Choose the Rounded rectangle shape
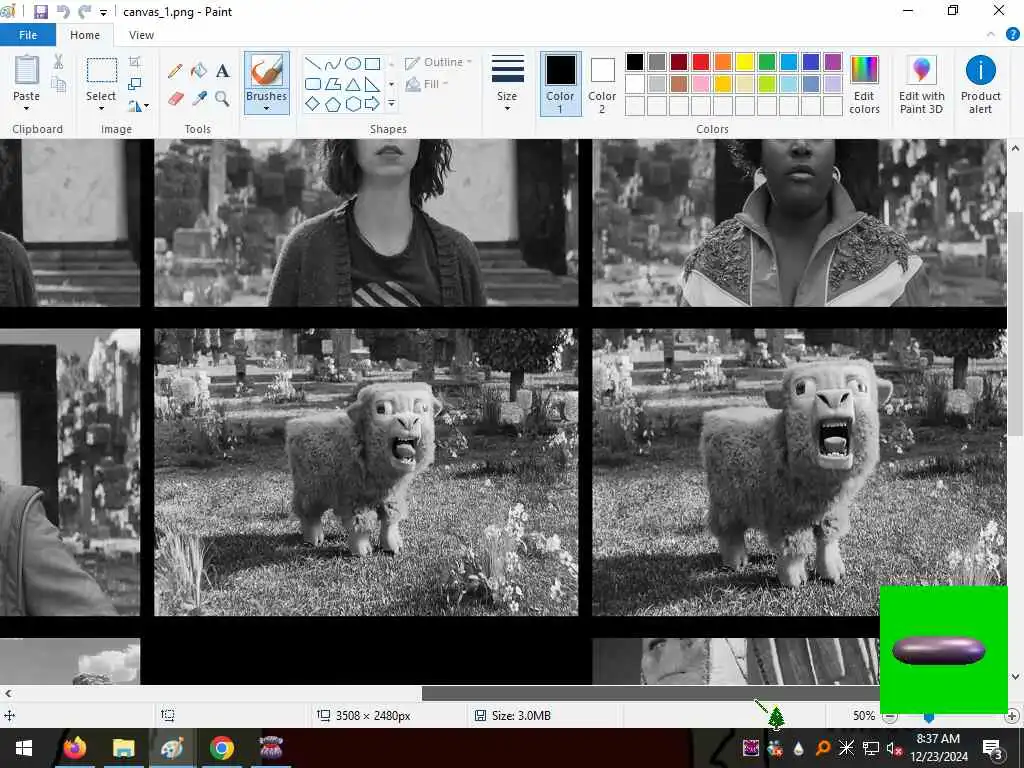The width and height of the screenshot is (1024, 768). pyautogui.click(x=313, y=84)
